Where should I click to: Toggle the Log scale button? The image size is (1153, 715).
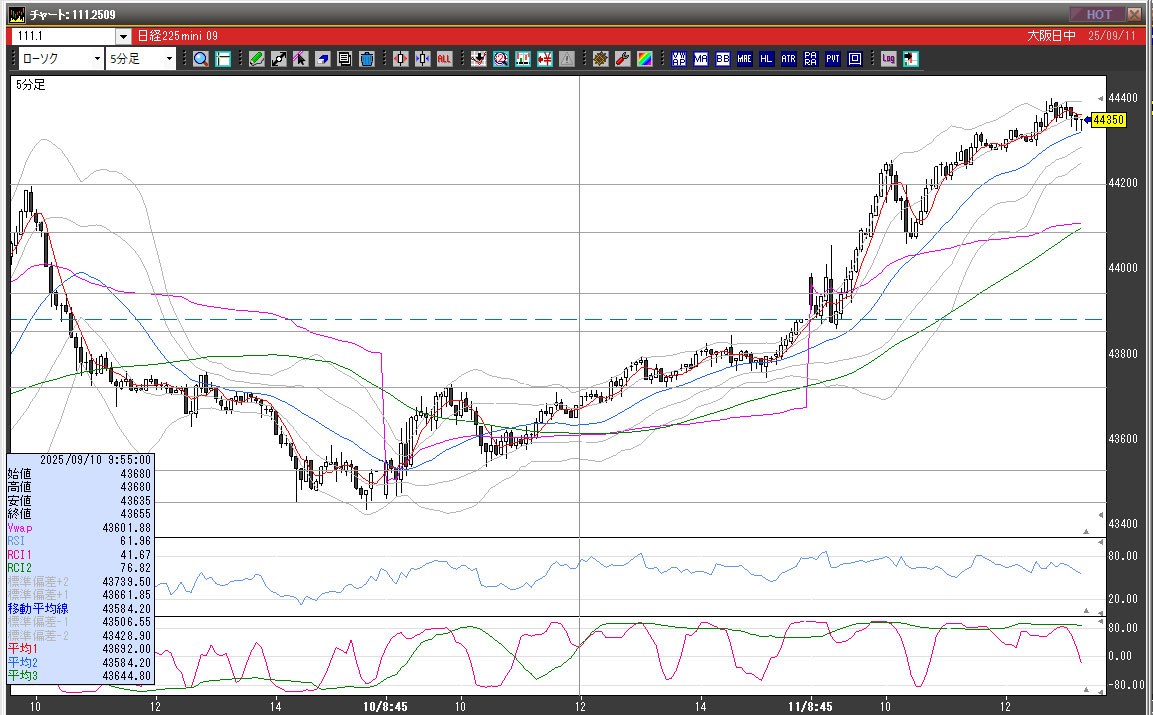pyautogui.click(x=888, y=59)
